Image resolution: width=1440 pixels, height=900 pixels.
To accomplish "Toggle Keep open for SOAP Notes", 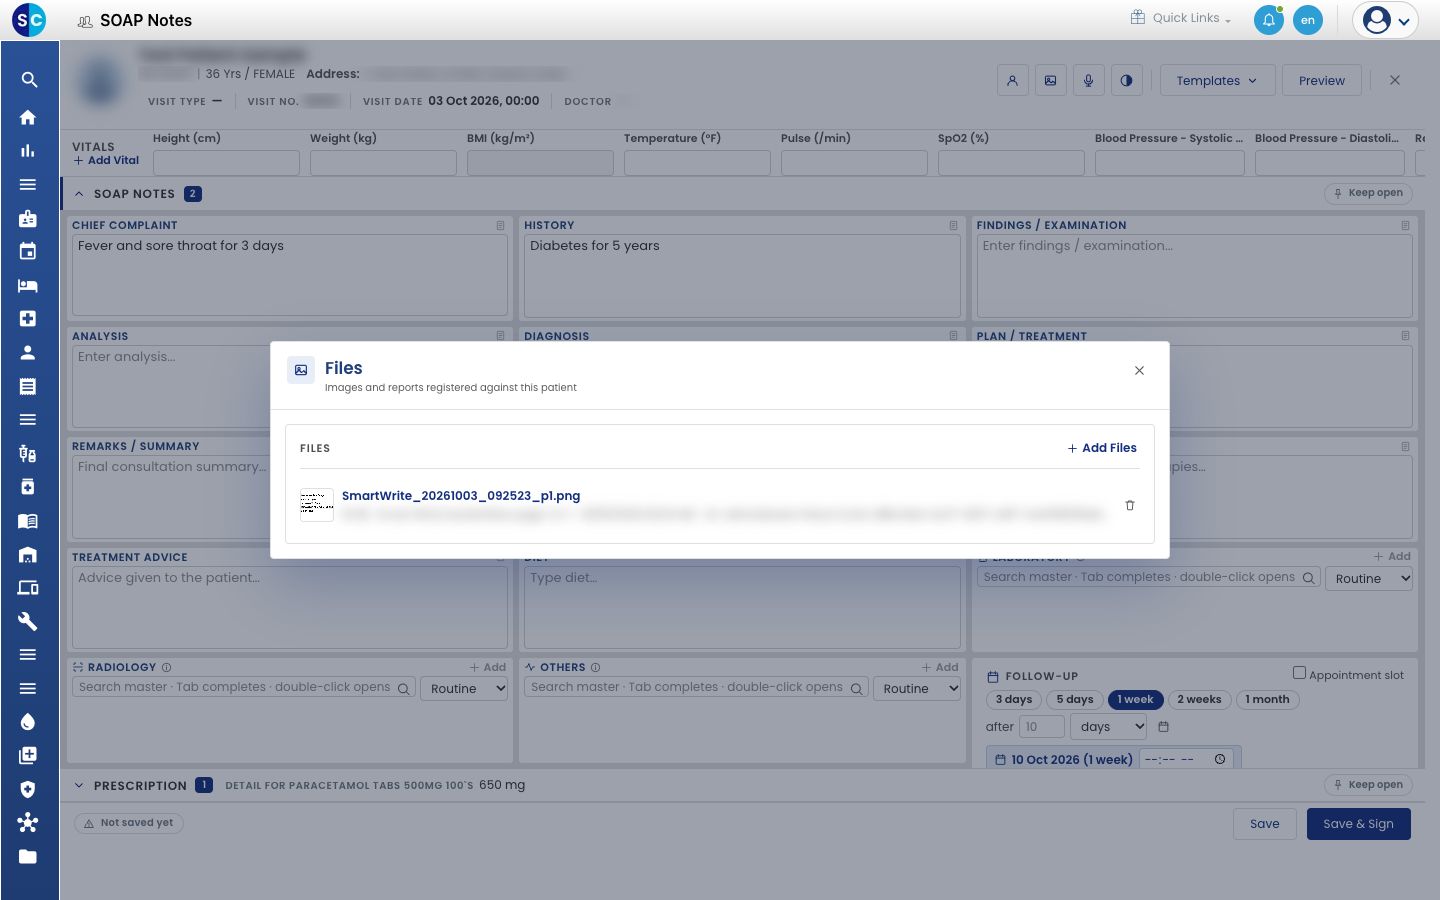I will tap(1368, 193).
